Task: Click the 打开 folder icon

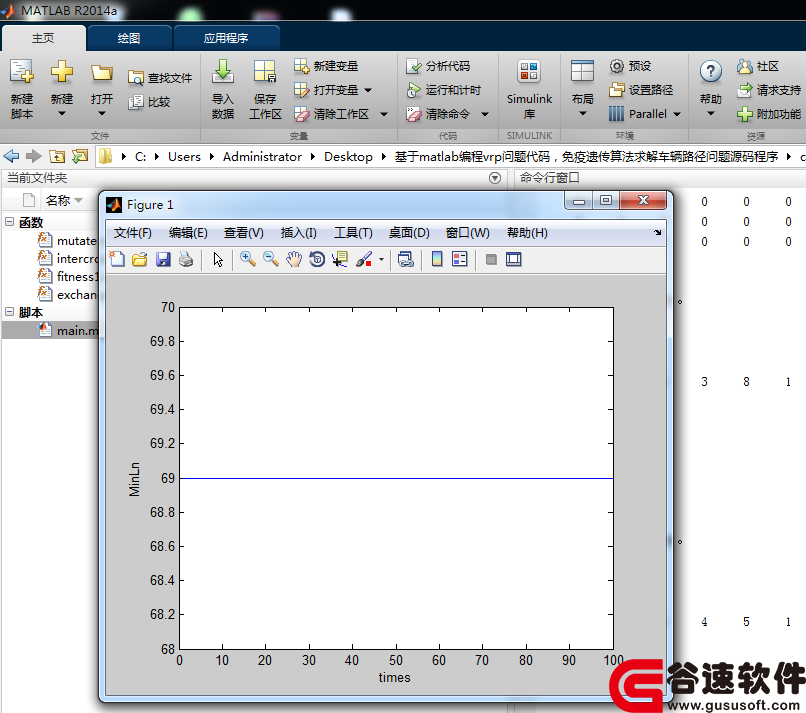Action: click(x=102, y=72)
